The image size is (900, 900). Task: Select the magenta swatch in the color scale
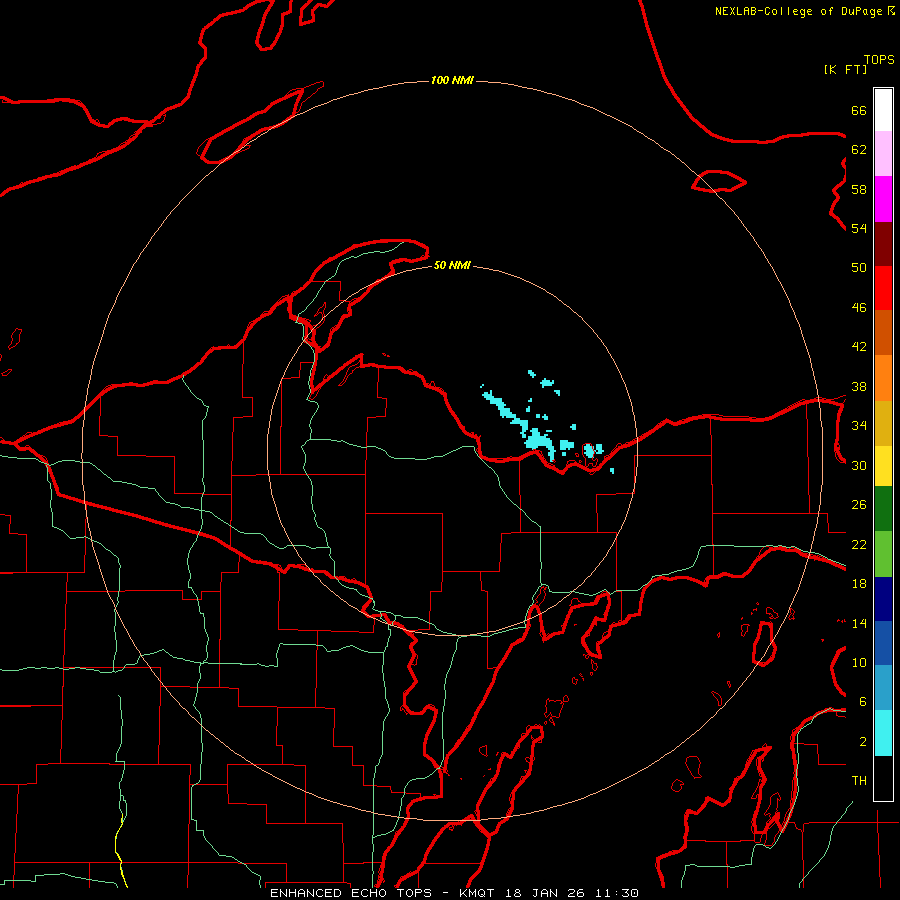click(x=883, y=199)
